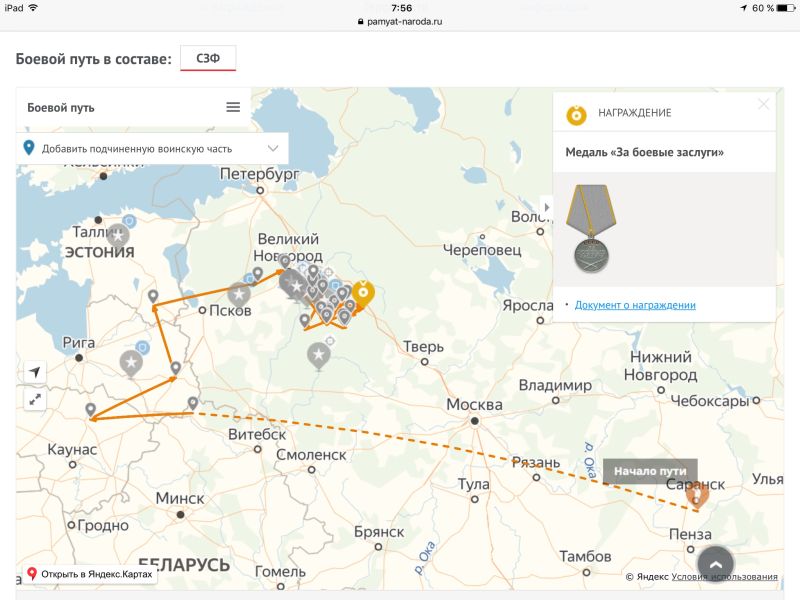Click the geolocation arrow map control
Image resolution: width=800 pixels, height=600 pixels.
click(35, 372)
